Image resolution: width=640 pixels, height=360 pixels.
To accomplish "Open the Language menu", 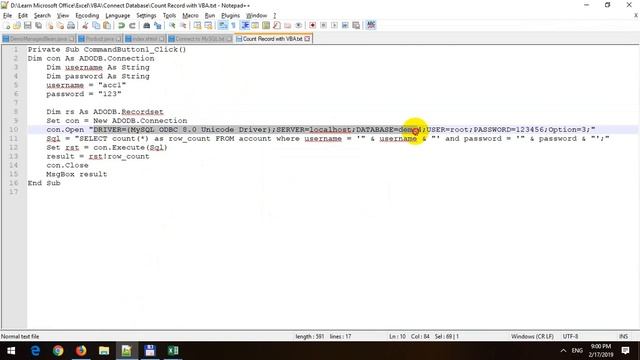I will [118, 16].
